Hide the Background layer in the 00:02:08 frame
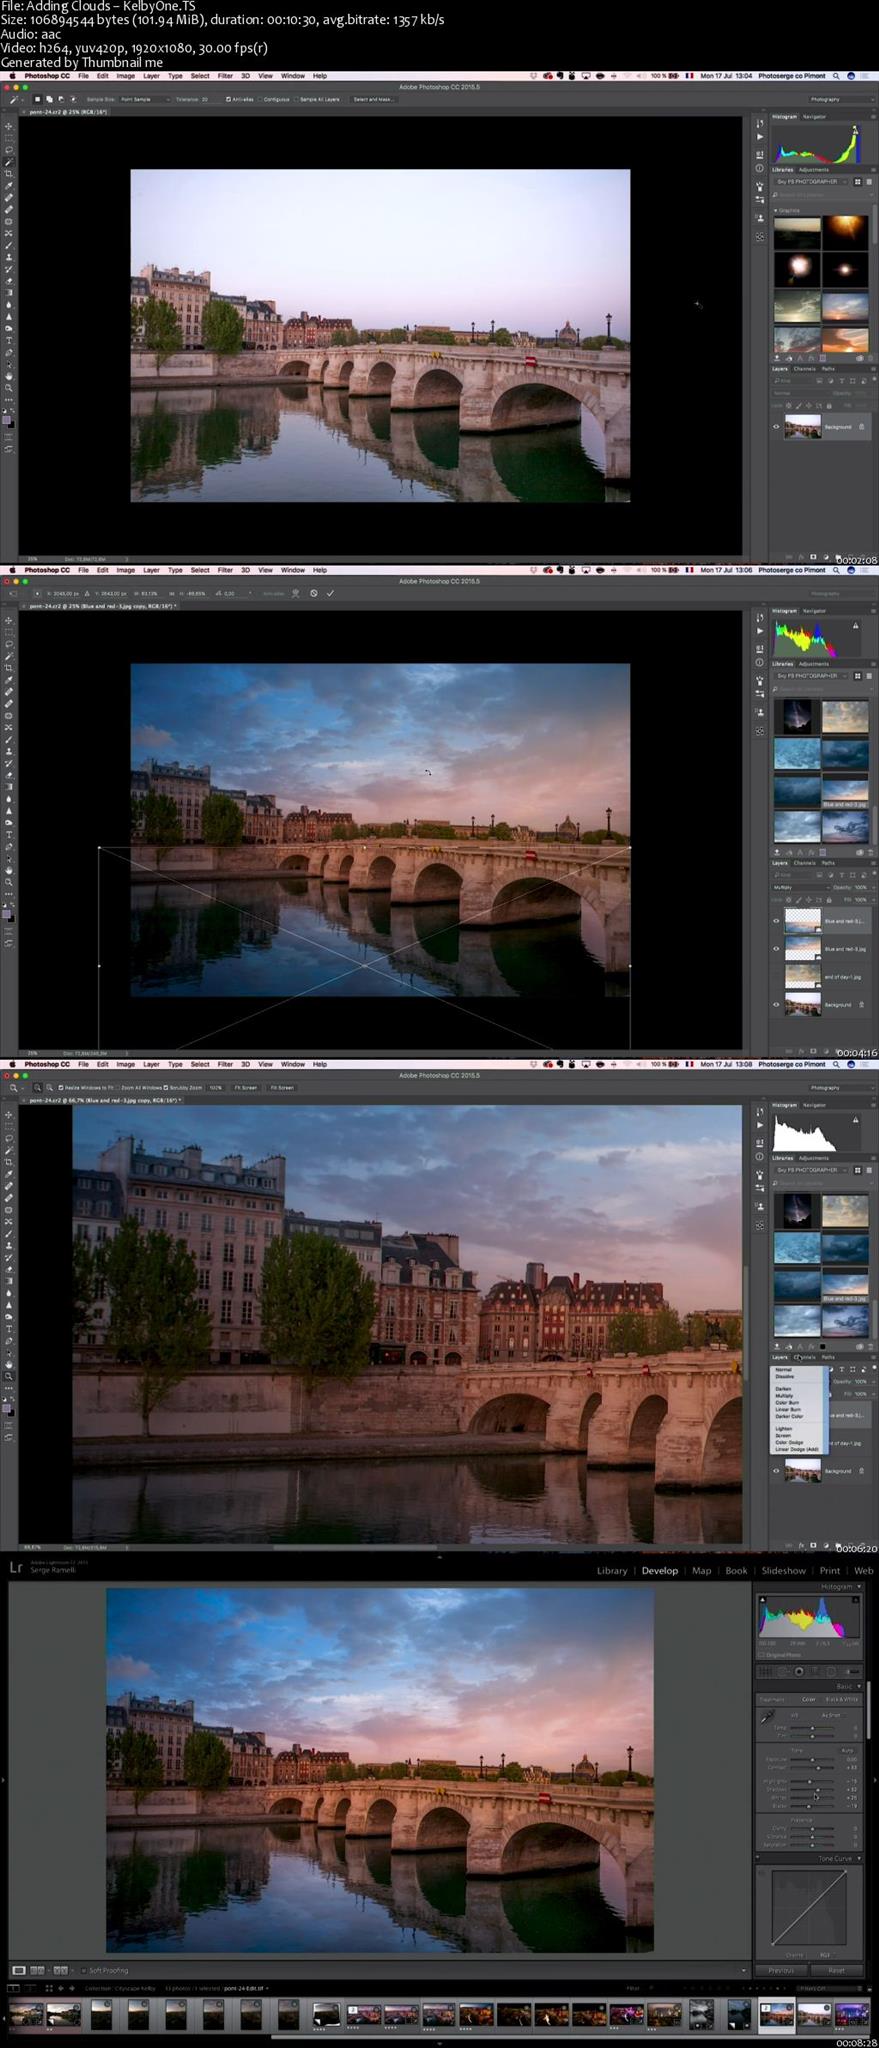The width and height of the screenshot is (879, 2048). [776, 427]
